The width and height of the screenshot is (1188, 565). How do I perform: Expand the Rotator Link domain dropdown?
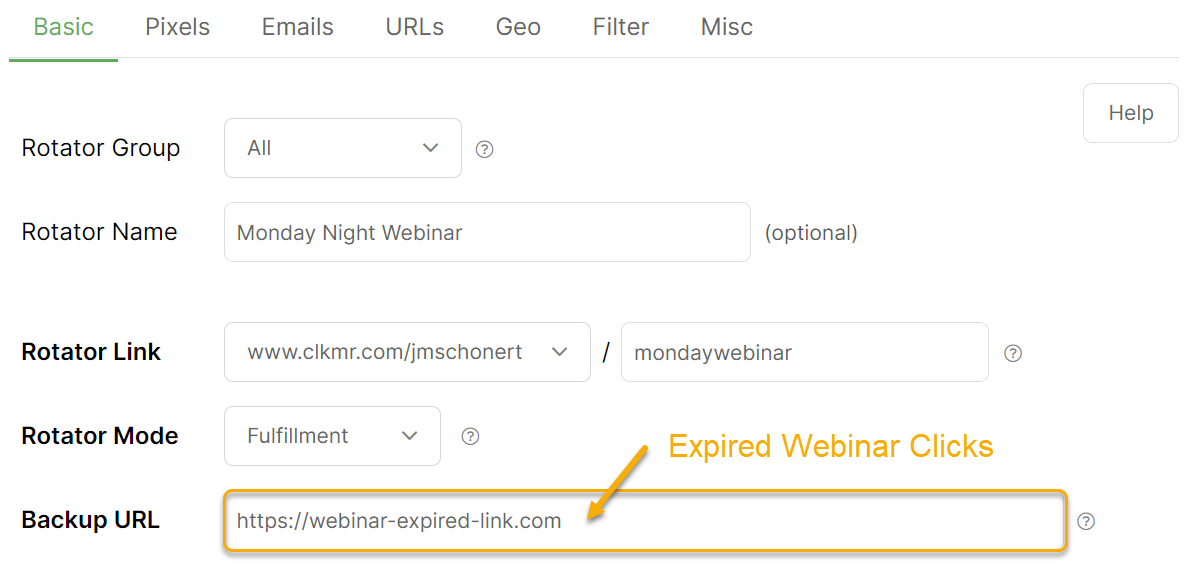click(x=406, y=352)
